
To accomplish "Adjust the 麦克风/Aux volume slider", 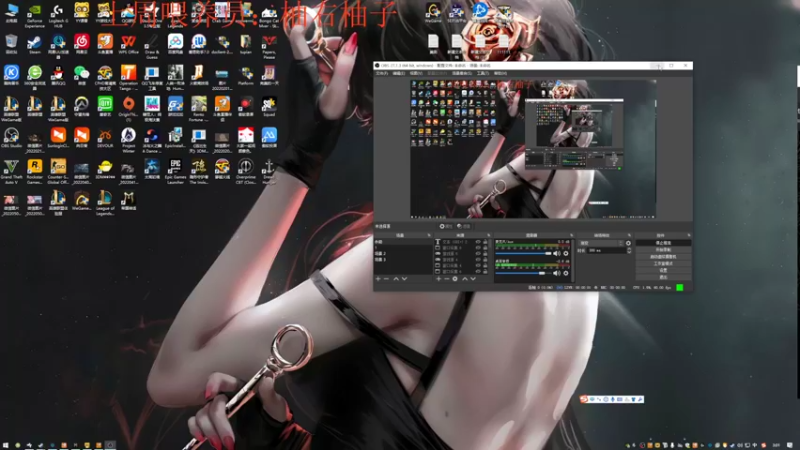I will pyautogui.click(x=523, y=254).
